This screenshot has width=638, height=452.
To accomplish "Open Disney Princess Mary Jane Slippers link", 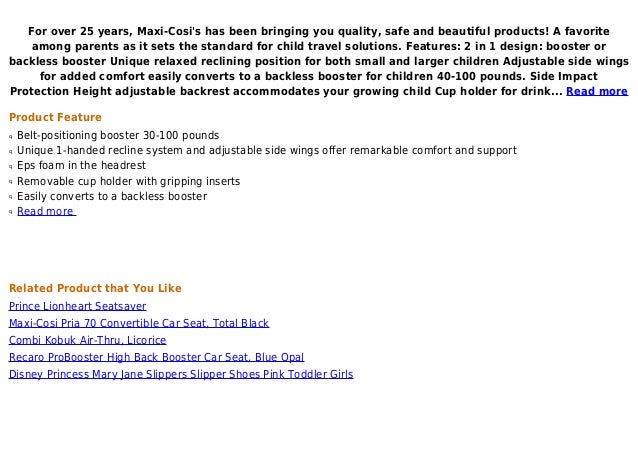I will point(181,374).
